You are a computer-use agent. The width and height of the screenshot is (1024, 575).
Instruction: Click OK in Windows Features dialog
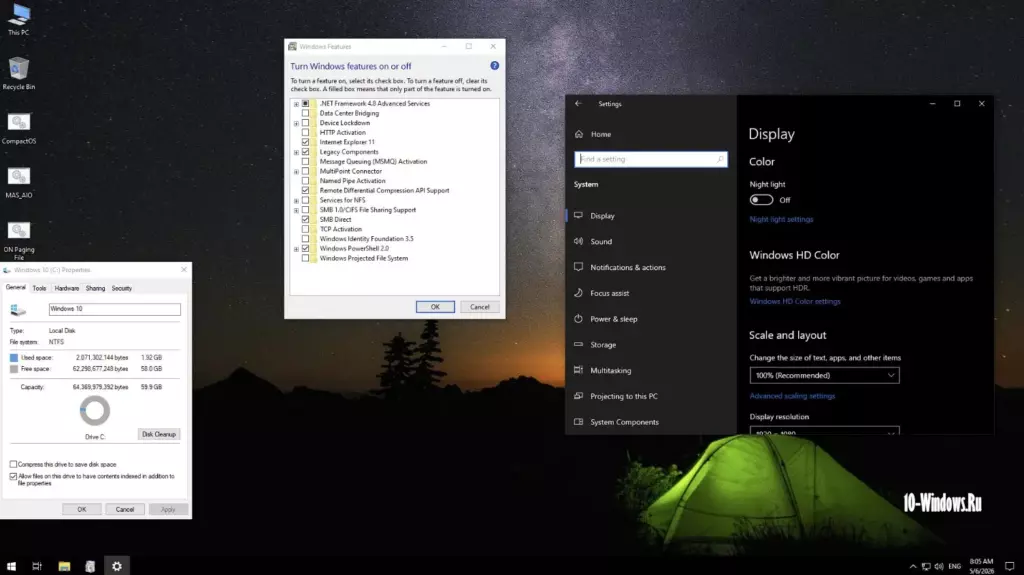[x=435, y=307]
